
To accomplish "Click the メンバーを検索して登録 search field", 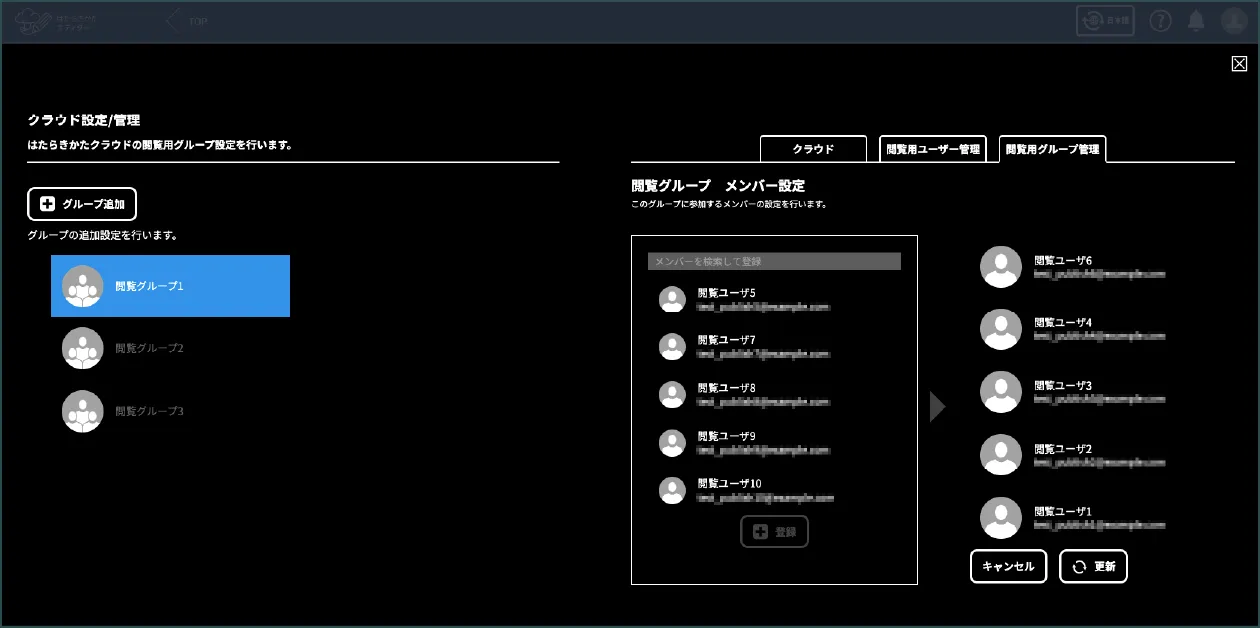I will tap(774, 261).
